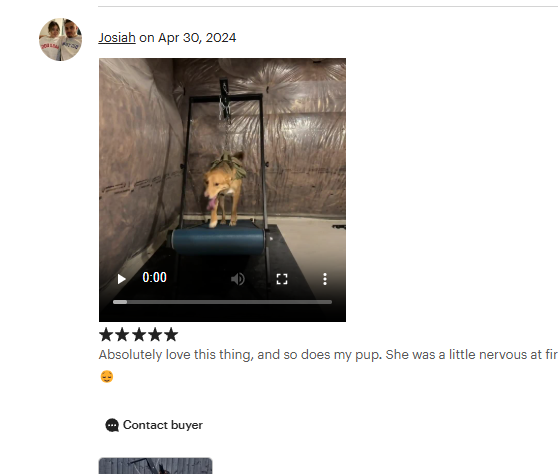Screen dimensions: 558x474
Task: Play the dog treadmill review video
Action: click(122, 279)
